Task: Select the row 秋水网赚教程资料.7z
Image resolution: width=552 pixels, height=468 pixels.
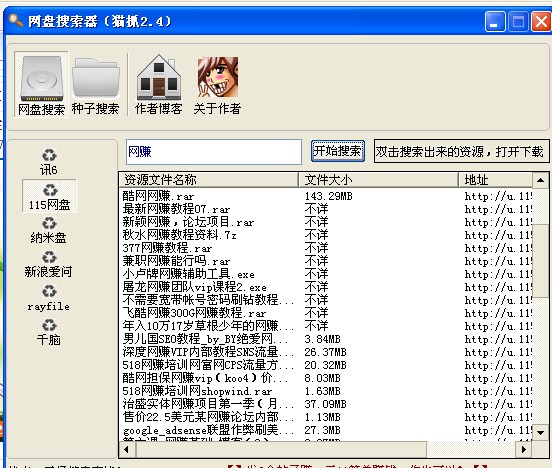Action: click(x=326, y=235)
